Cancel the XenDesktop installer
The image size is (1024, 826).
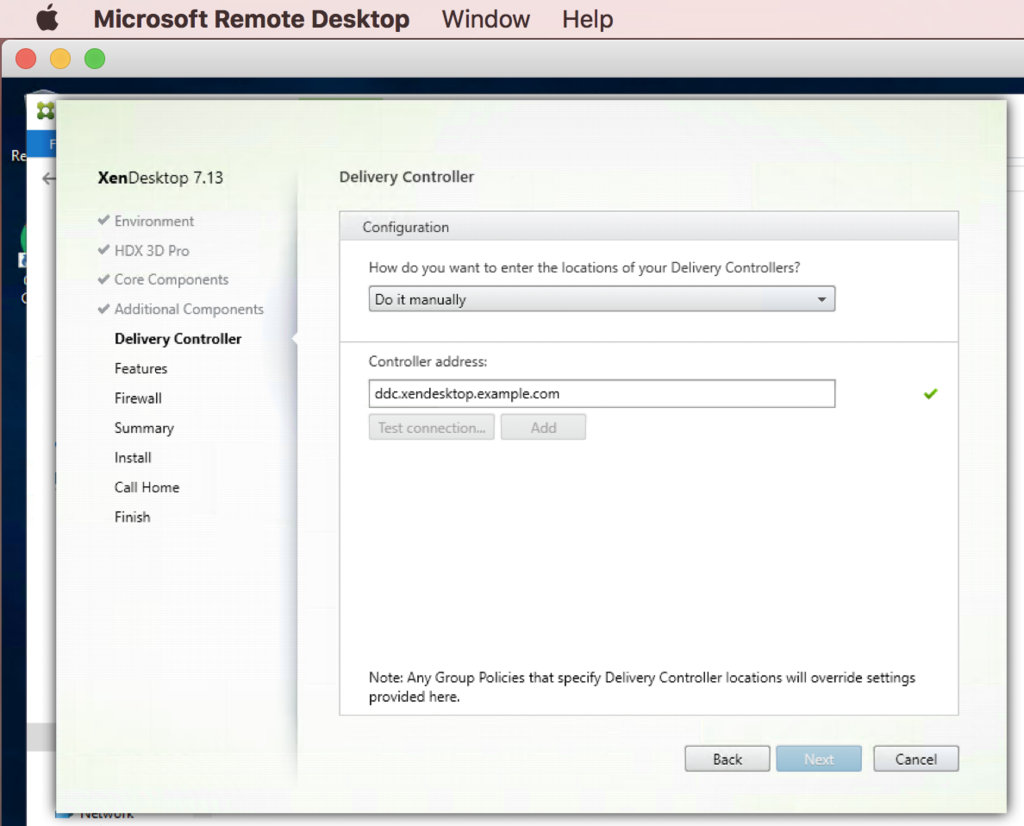(x=916, y=759)
